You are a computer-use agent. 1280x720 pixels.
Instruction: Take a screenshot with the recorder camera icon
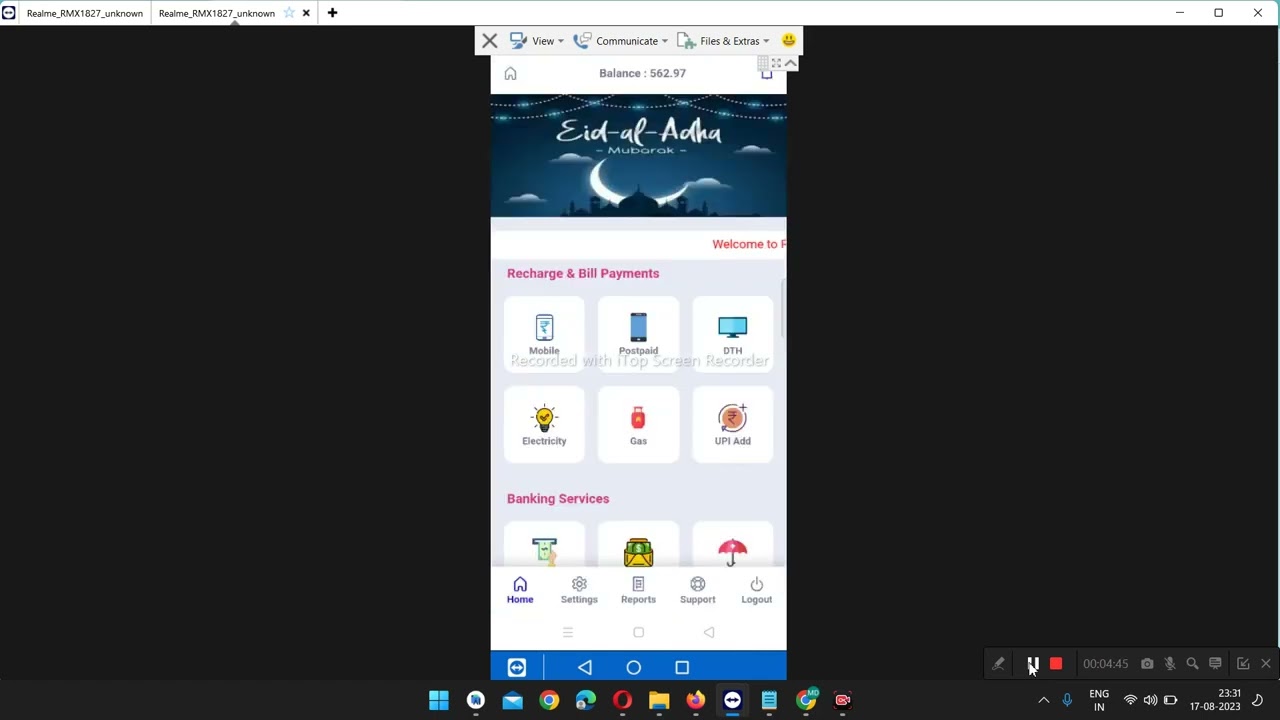1147,663
